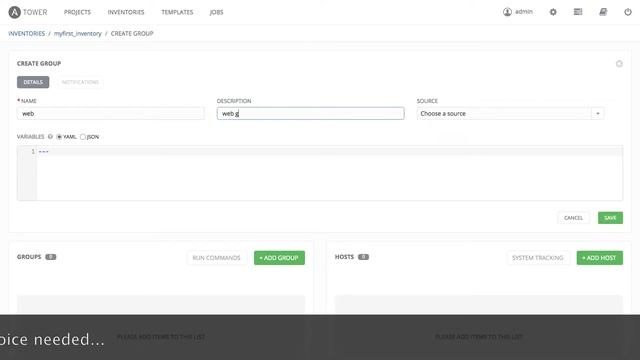640x360 pixels.
Task: Close the Create Group panel
Action: point(619,64)
